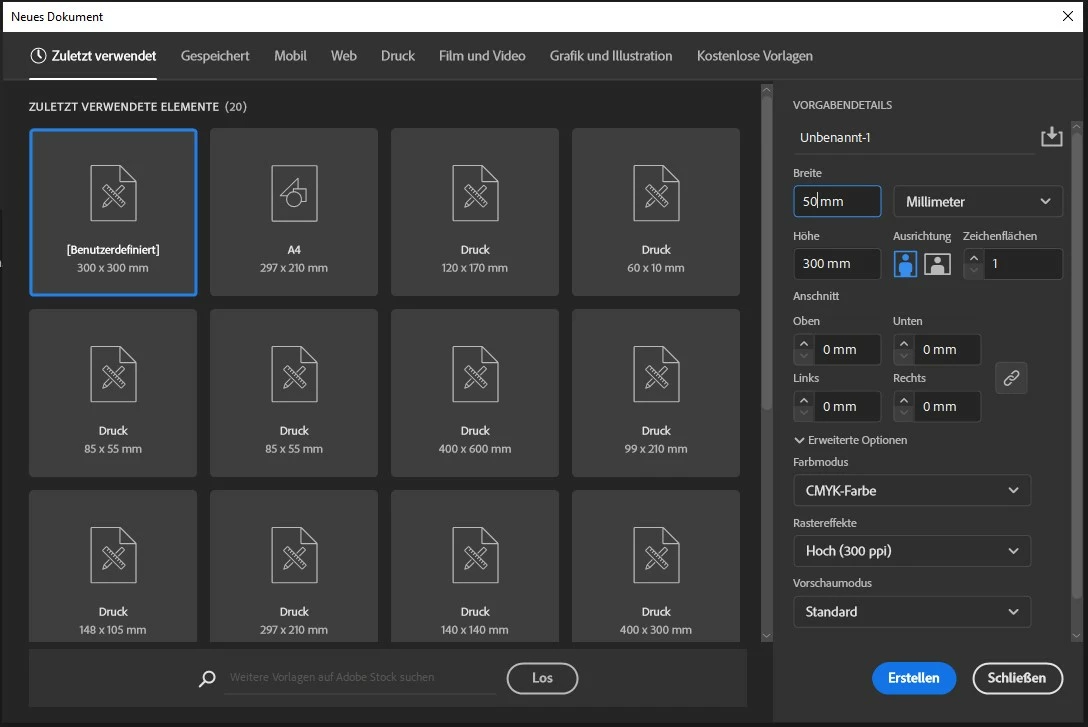
Task: Increase Links bleed value
Action: [804, 400]
